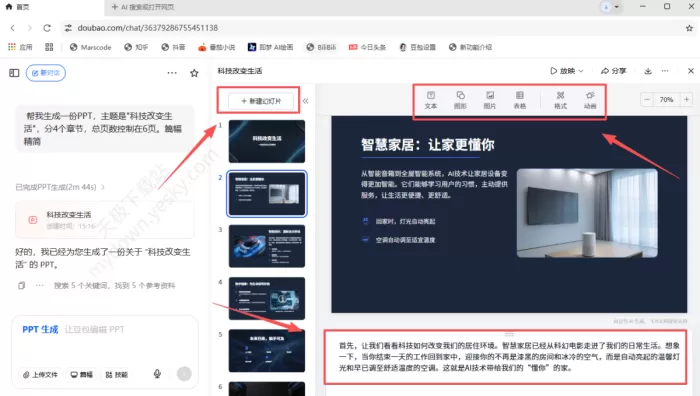The width and height of the screenshot is (700, 396).
Task: Open the Marscode bookmark
Action: pos(91,47)
